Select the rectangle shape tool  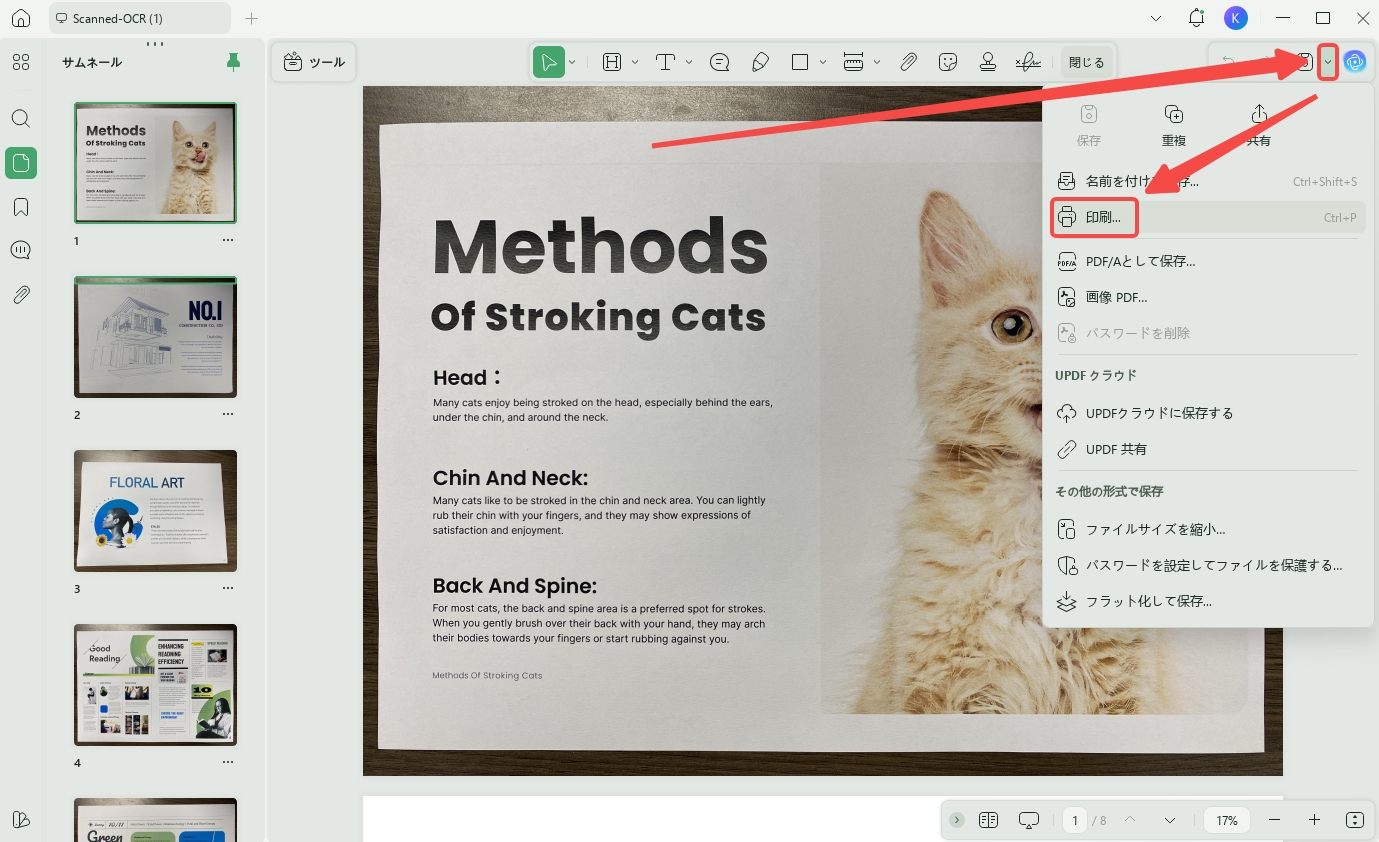(800, 62)
